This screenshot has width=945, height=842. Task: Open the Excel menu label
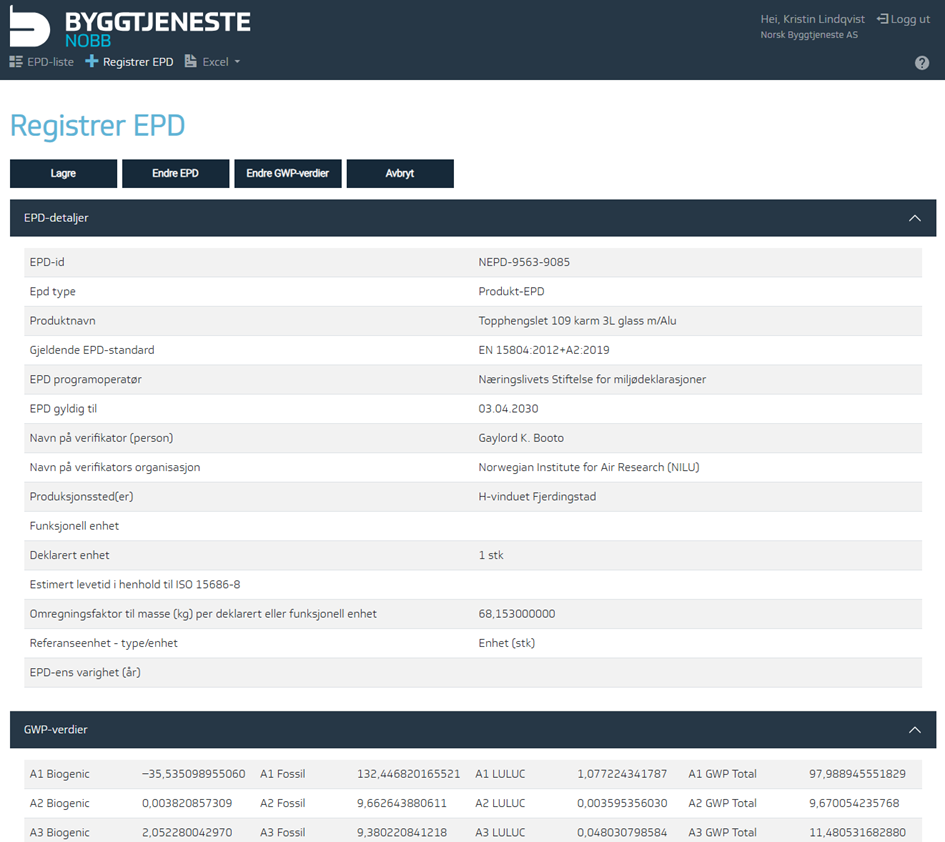215,62
